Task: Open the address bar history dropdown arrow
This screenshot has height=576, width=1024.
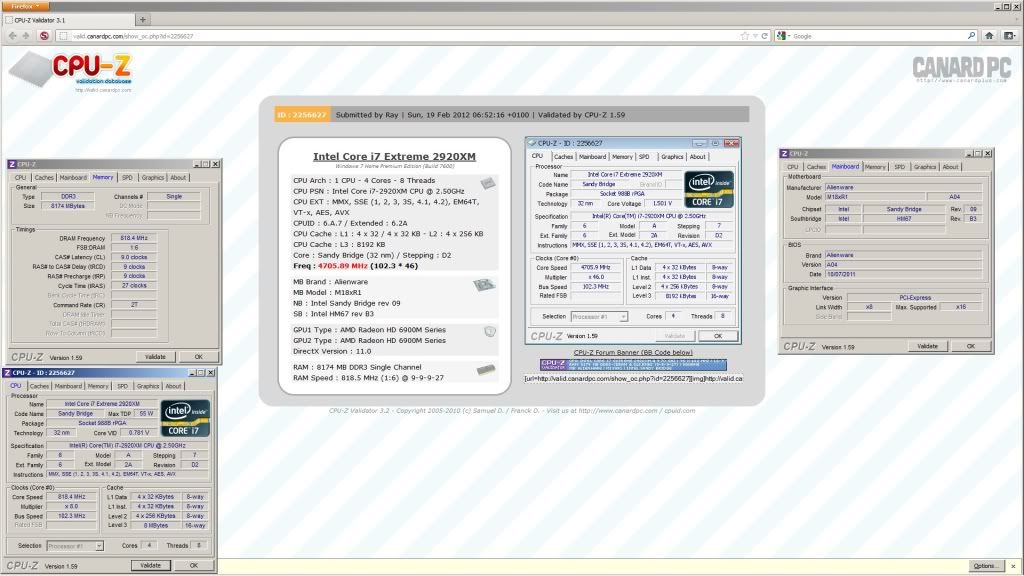Action: (755, 36)
